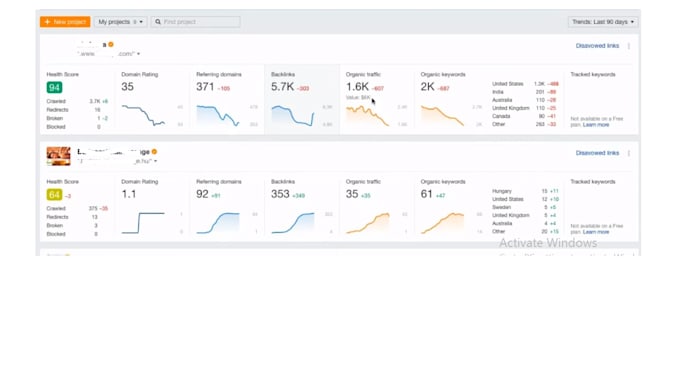Click the green Health Score 94 badge
The width and height of the screenshot is (680, 382).
click(54, 88)
